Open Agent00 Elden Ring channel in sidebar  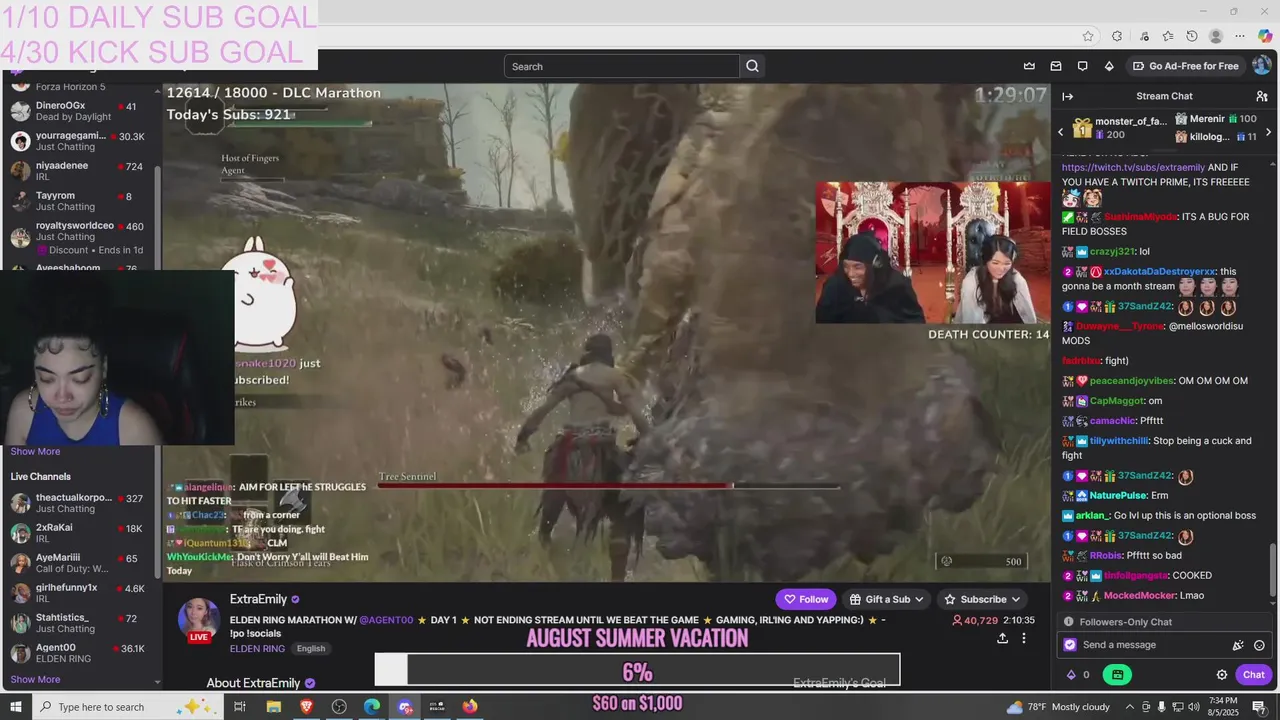pos(80,653)
